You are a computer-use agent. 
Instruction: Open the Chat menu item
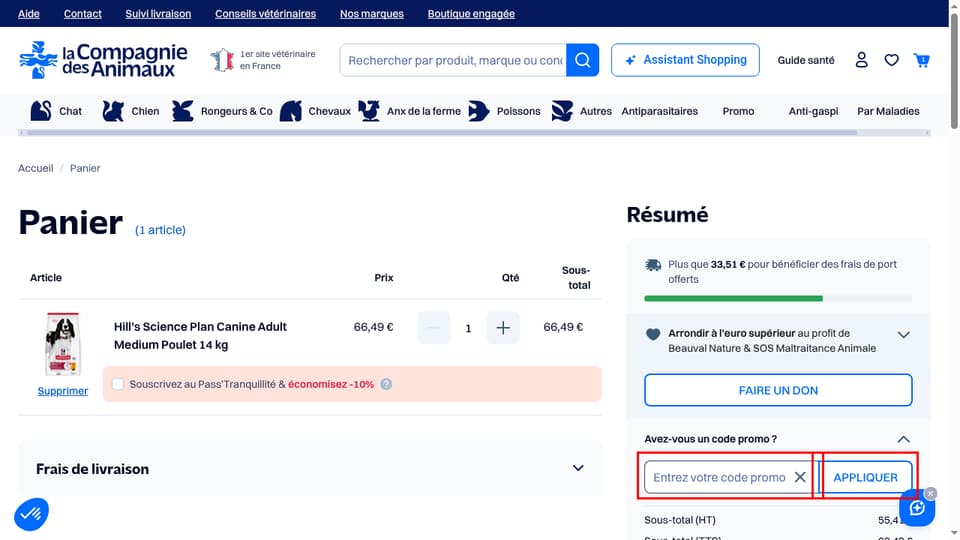click(x=70, y=111)
